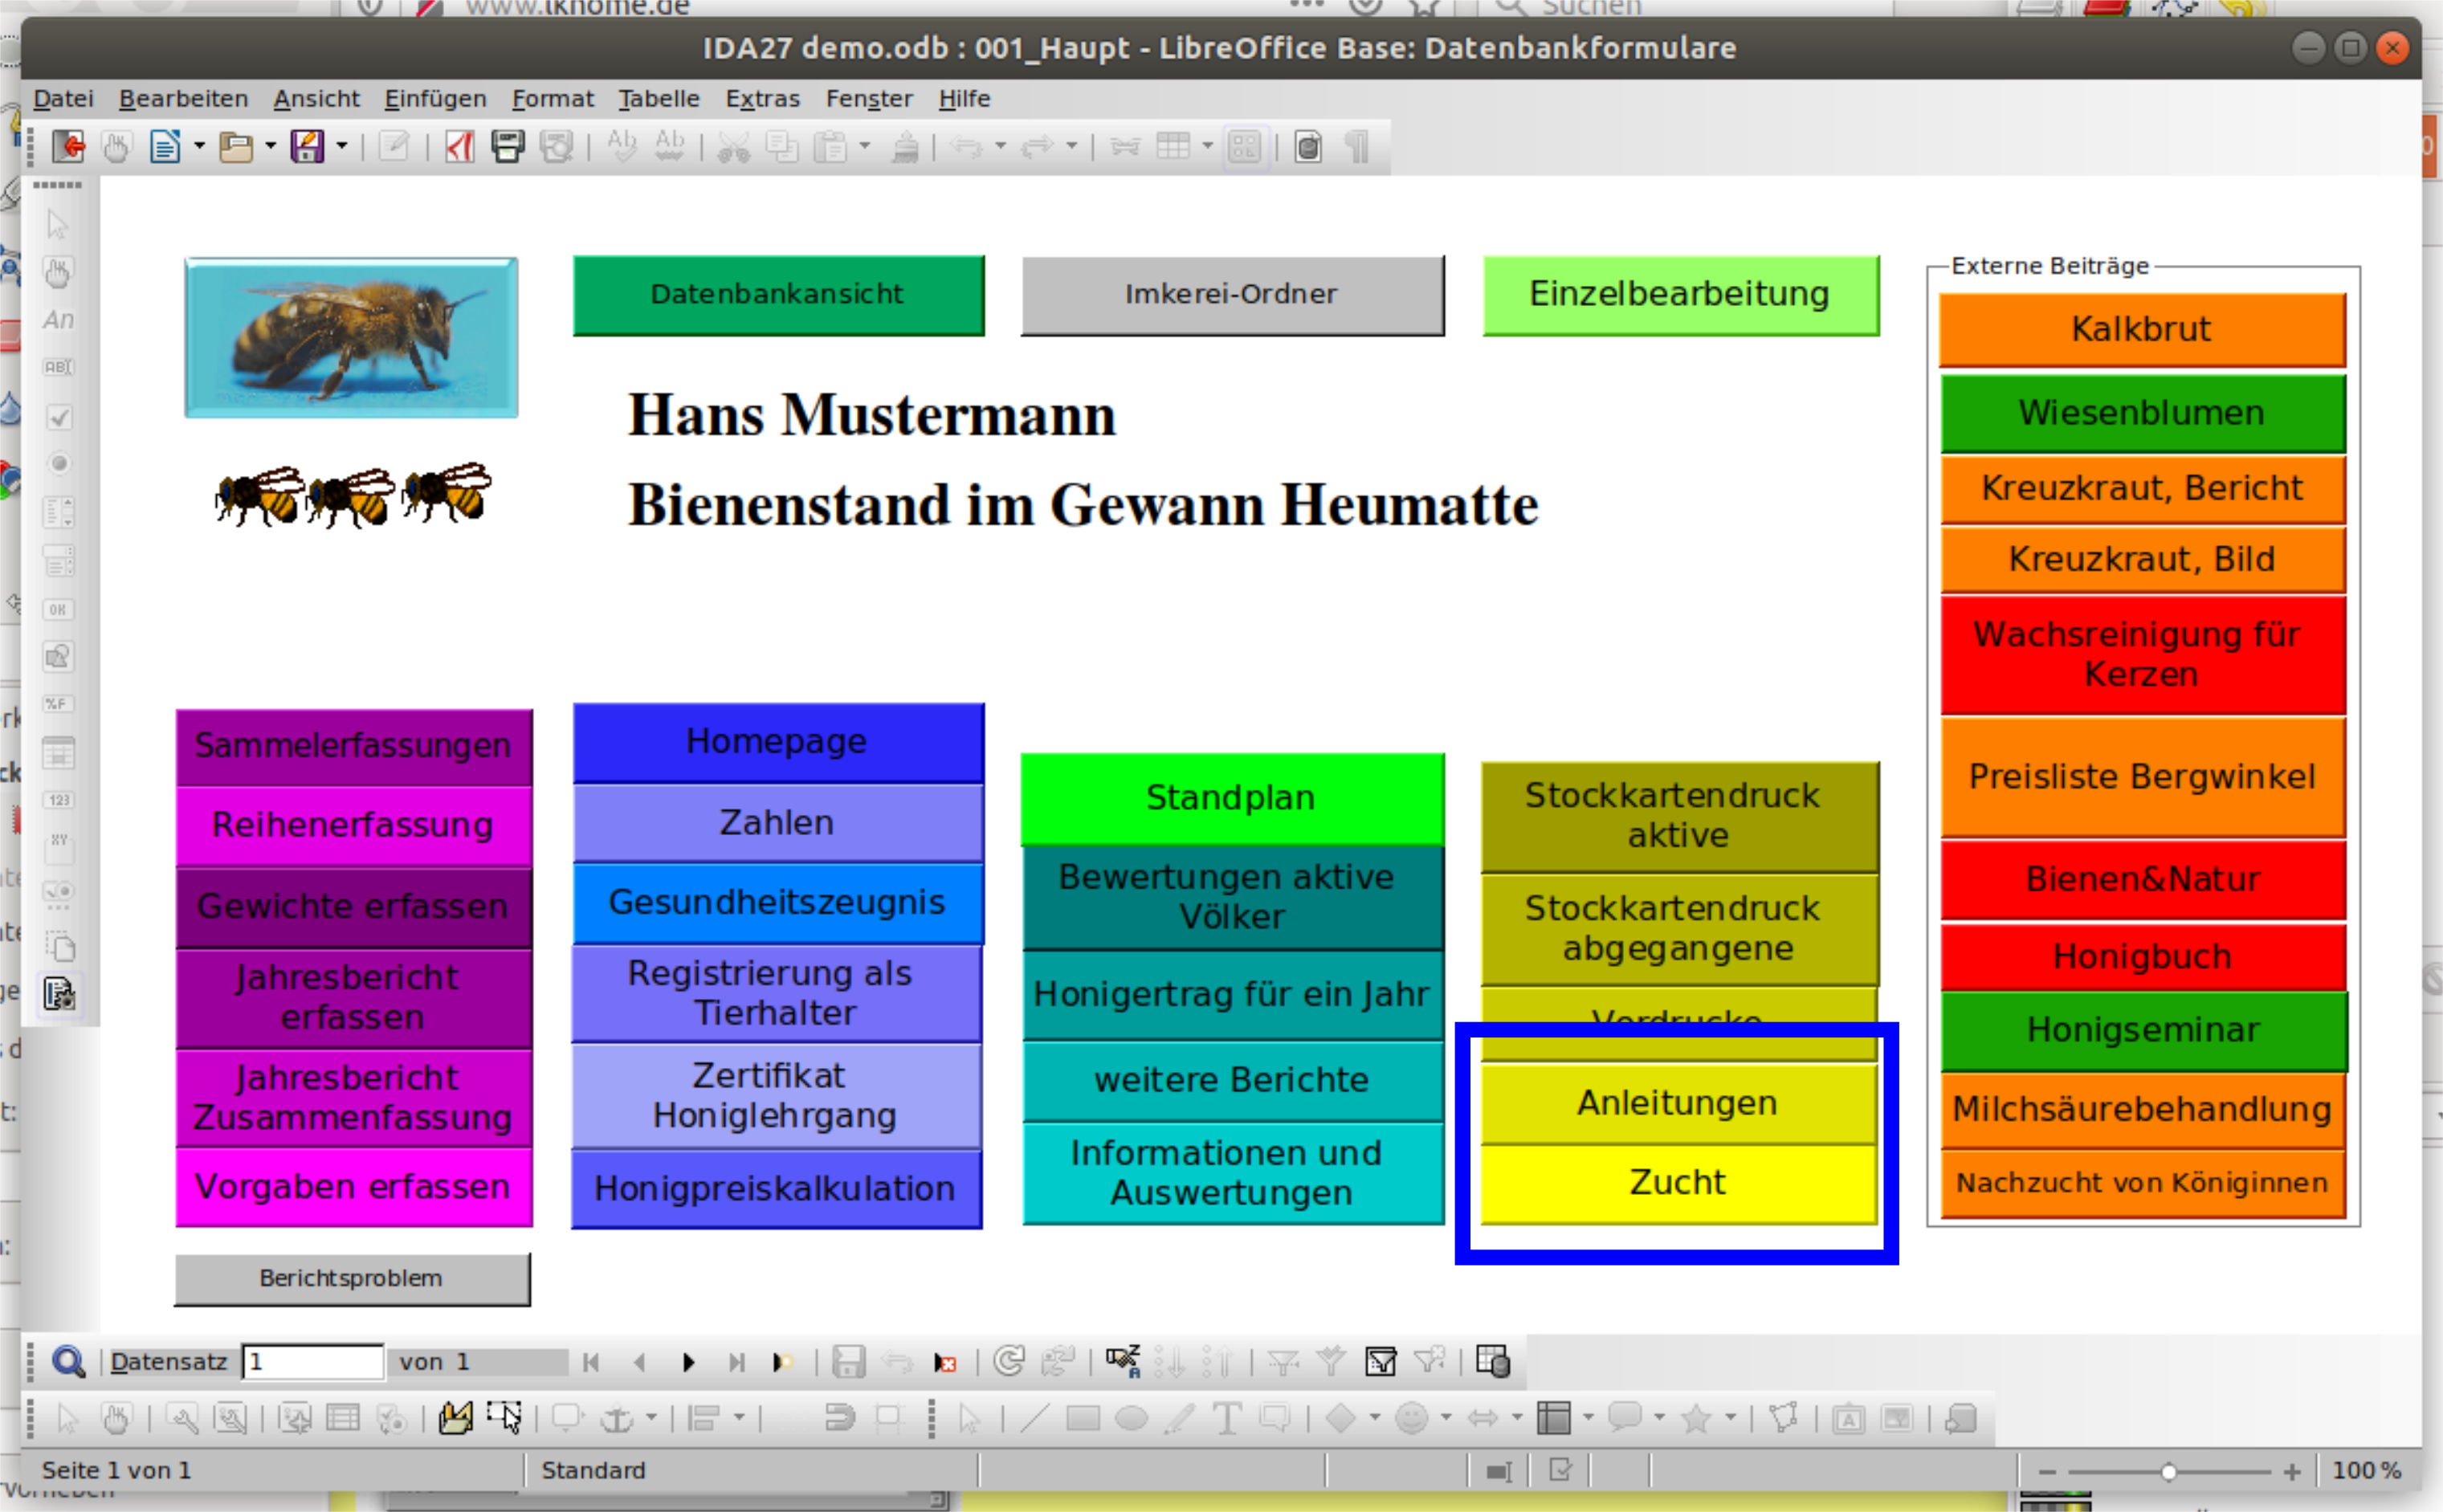
Task: Click the Datenbankansicht button
Action: pyautogui.click(x=778, y=295)
